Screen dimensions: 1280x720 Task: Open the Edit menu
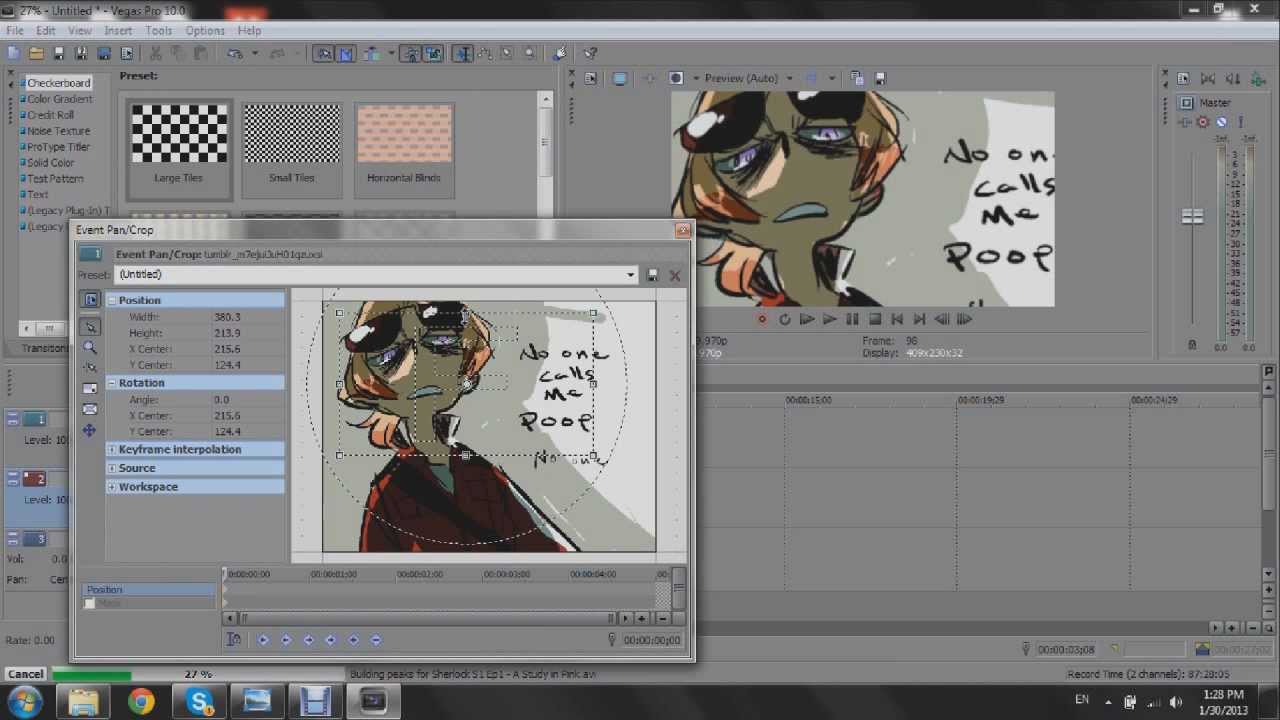pyautogui.click(x=46, y=31)
